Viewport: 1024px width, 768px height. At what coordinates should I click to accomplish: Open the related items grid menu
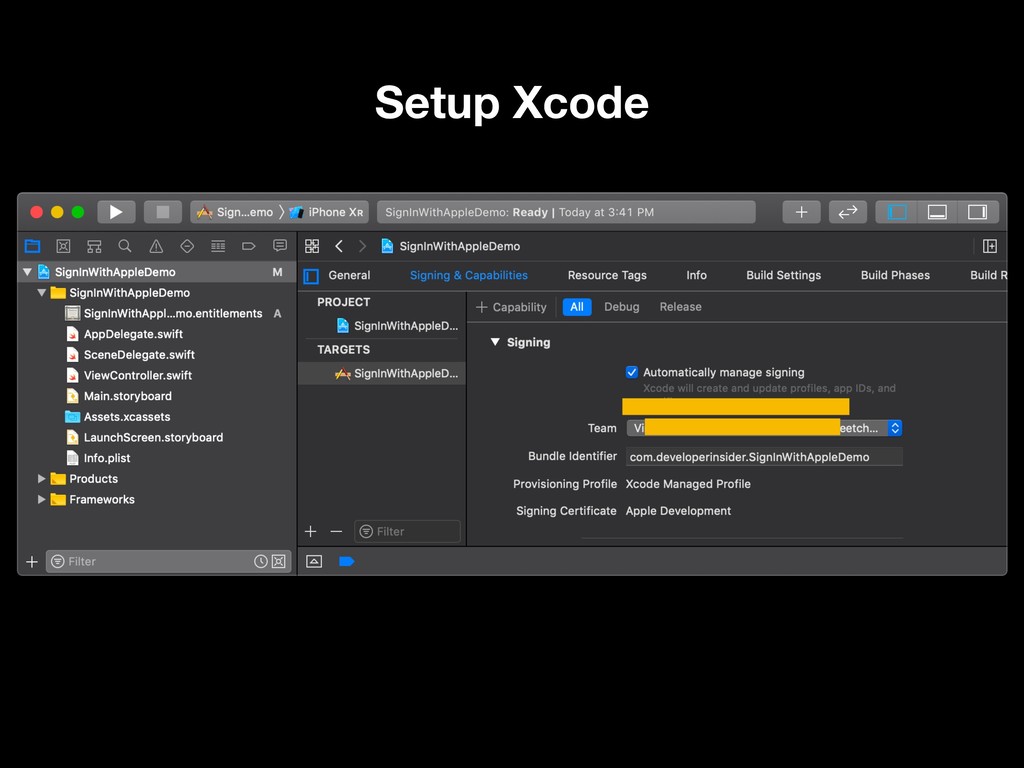(x=312, y=246)
